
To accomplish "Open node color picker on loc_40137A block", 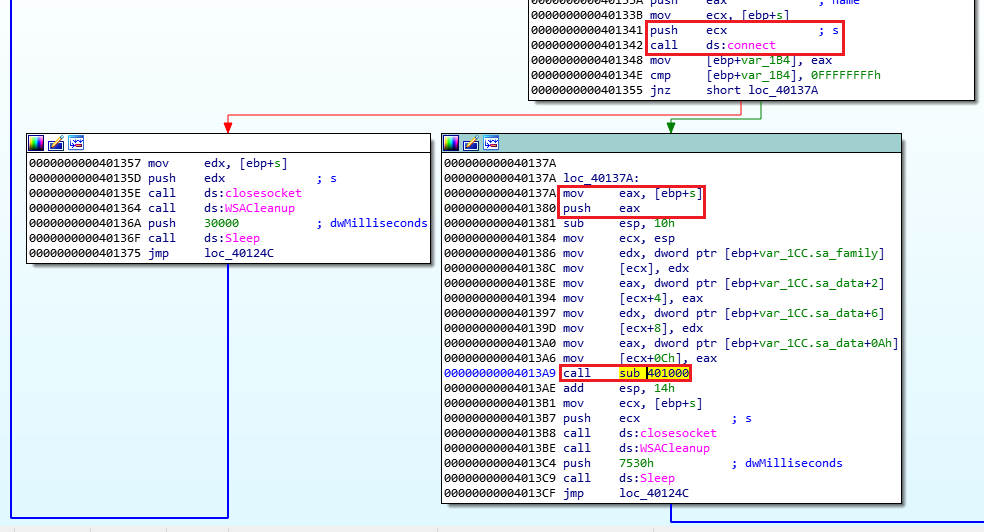I will (451, 143).
